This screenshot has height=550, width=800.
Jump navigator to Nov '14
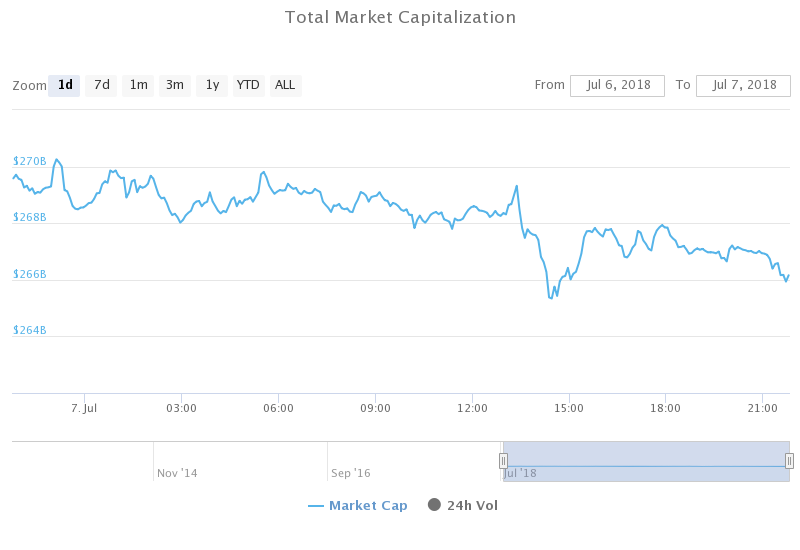177,473
